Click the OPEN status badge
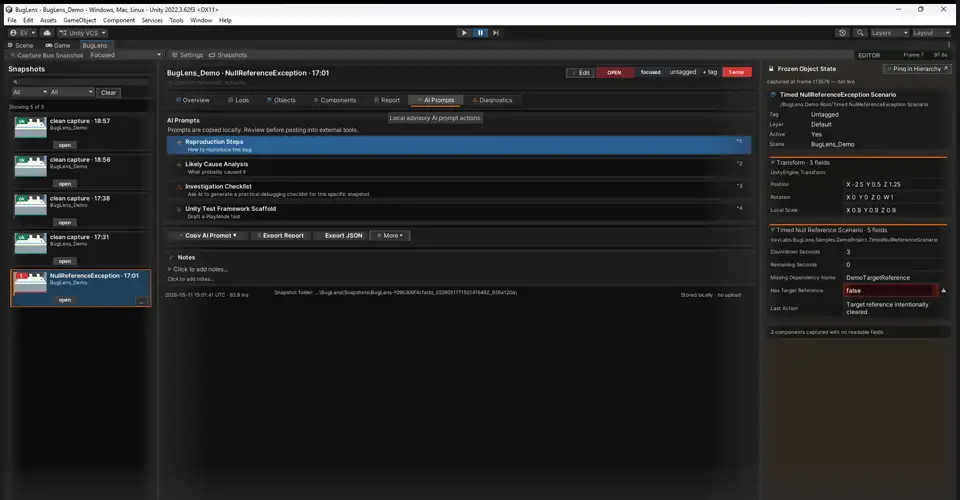The height and width of the screenshot is (500, 960). pyautogui.click(x=614, y=73)
